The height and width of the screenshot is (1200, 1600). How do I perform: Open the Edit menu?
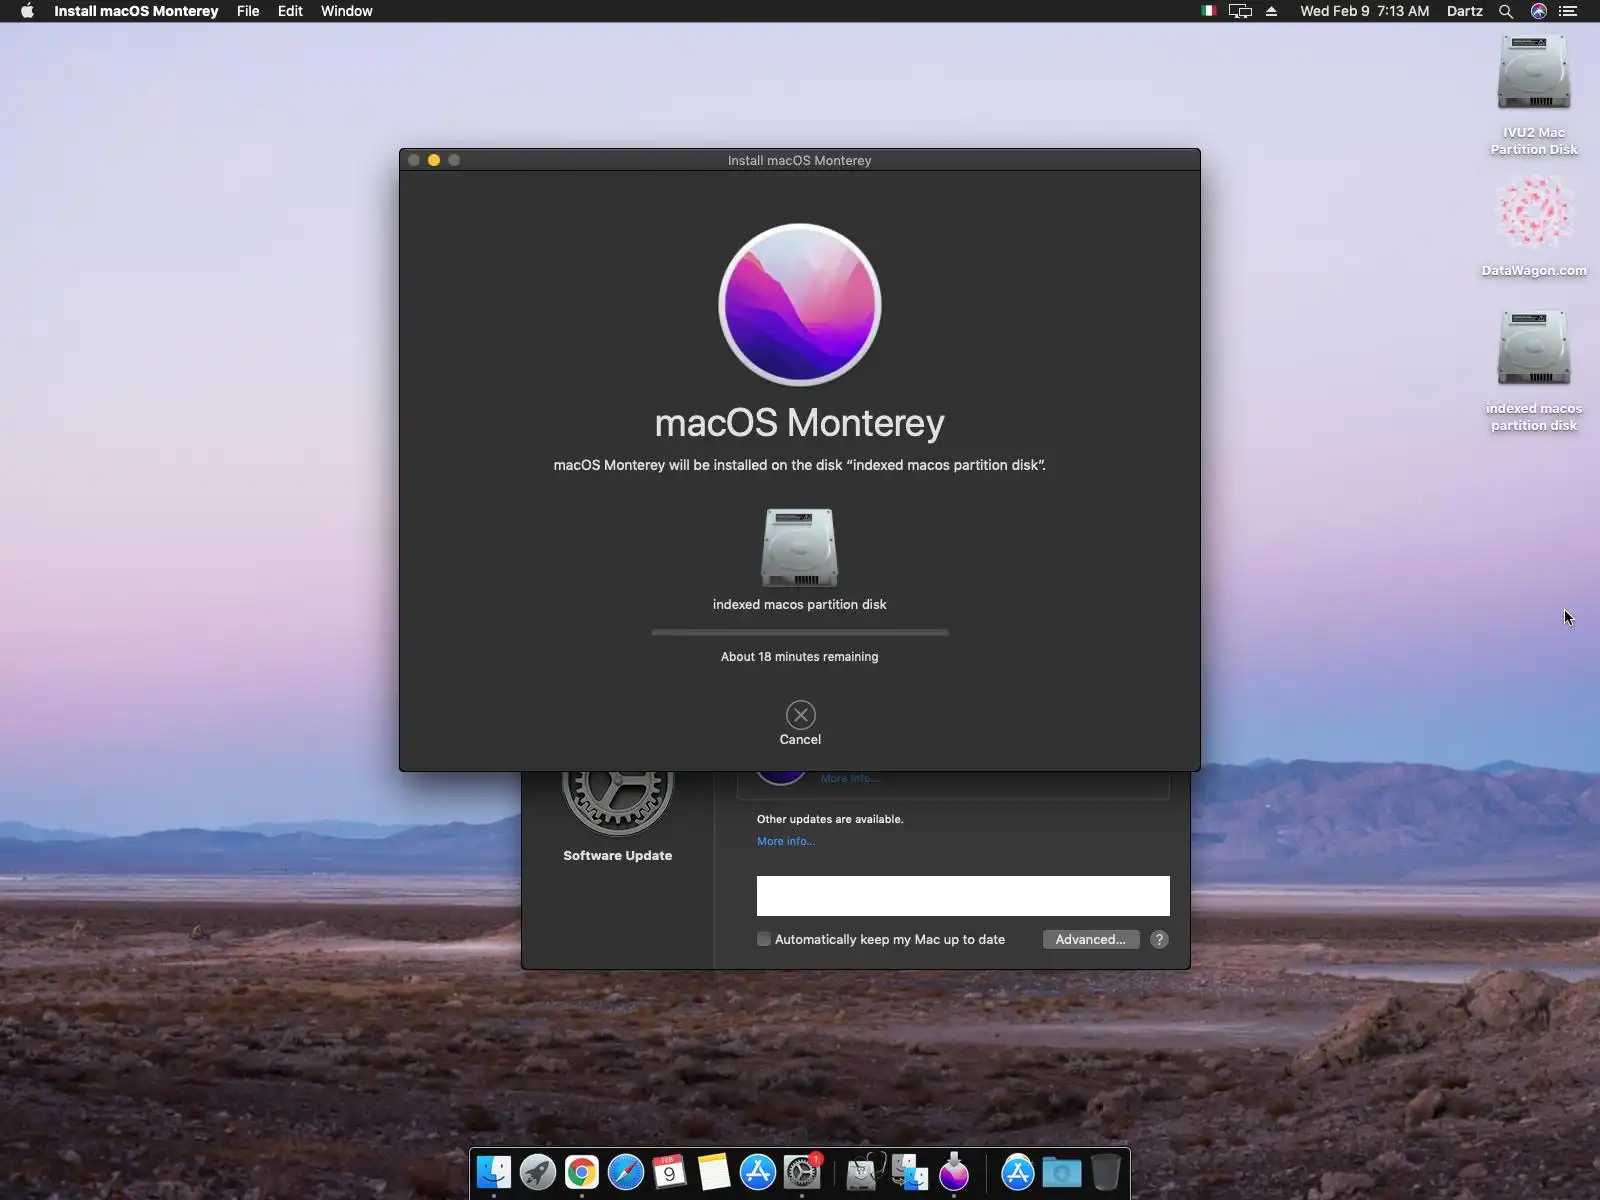tap(290, 11)
